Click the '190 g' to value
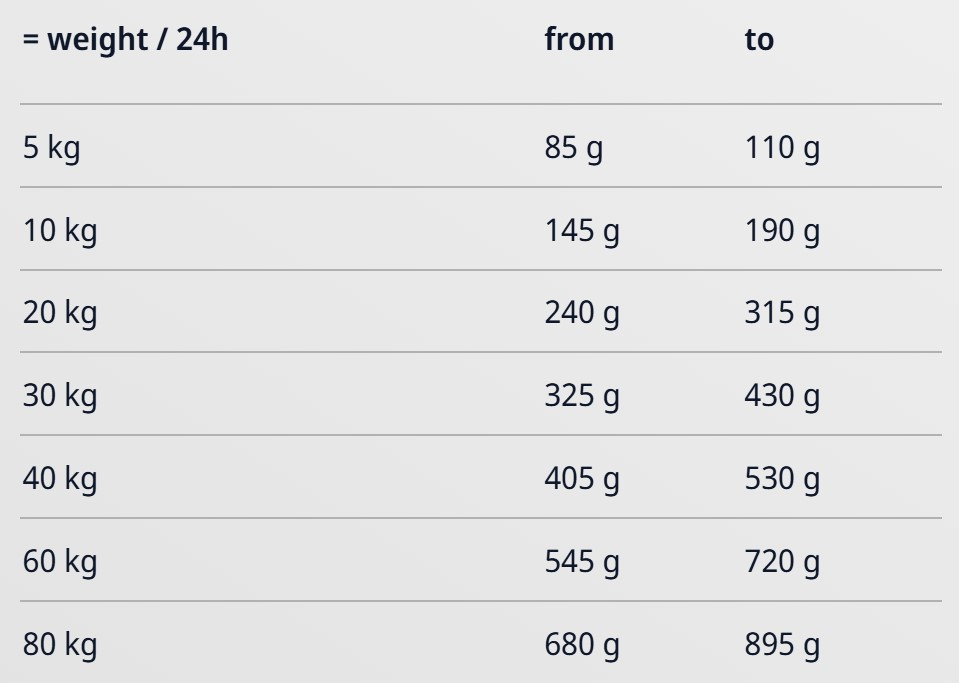Image resolution: width=959 pixels, height=683 pixels. [782, 231]
